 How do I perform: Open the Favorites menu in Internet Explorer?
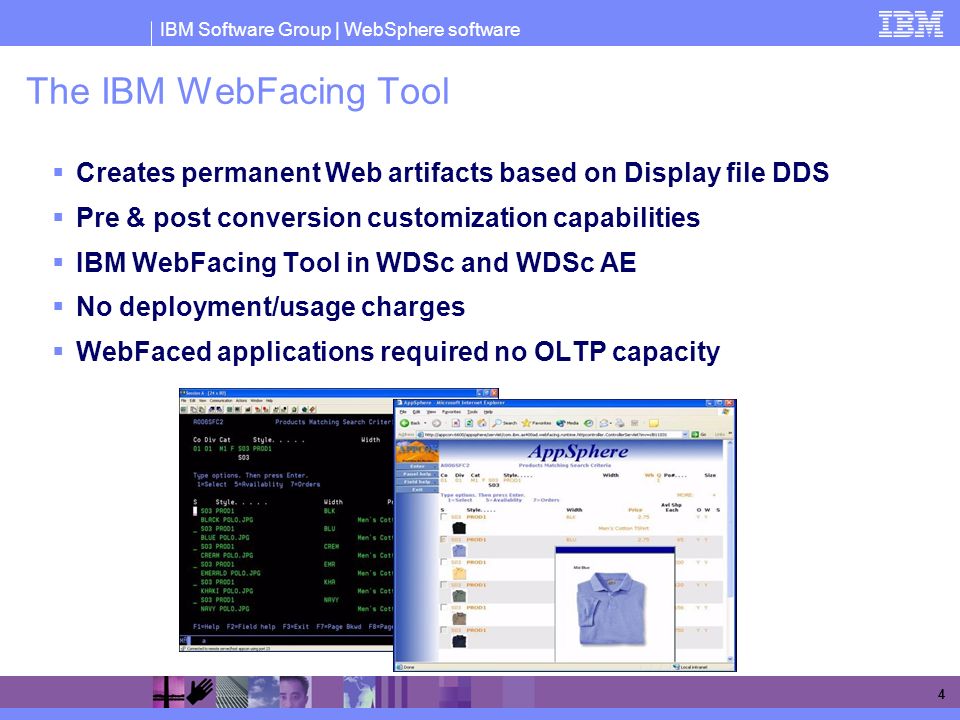452,411
